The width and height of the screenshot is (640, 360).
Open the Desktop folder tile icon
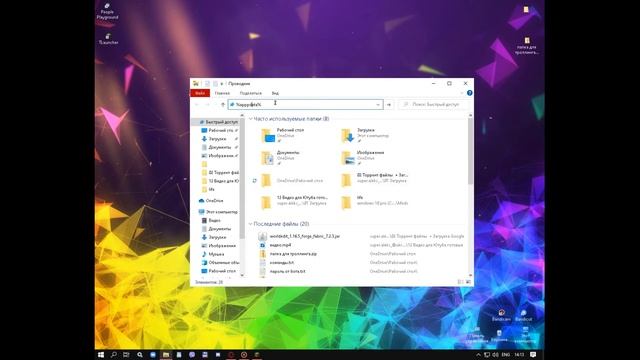tap(268, 136)
